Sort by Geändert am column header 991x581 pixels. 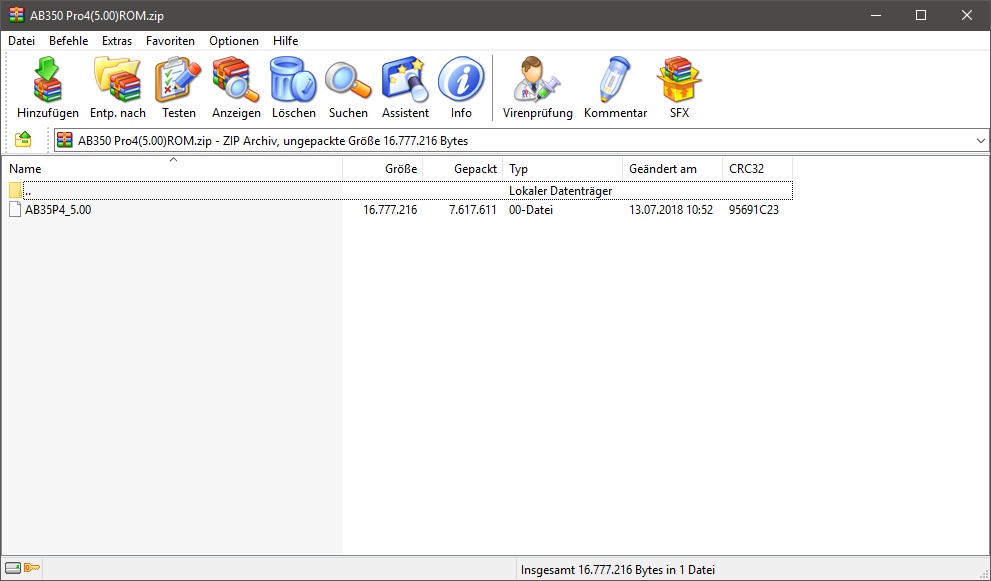(x=672, y=169)
